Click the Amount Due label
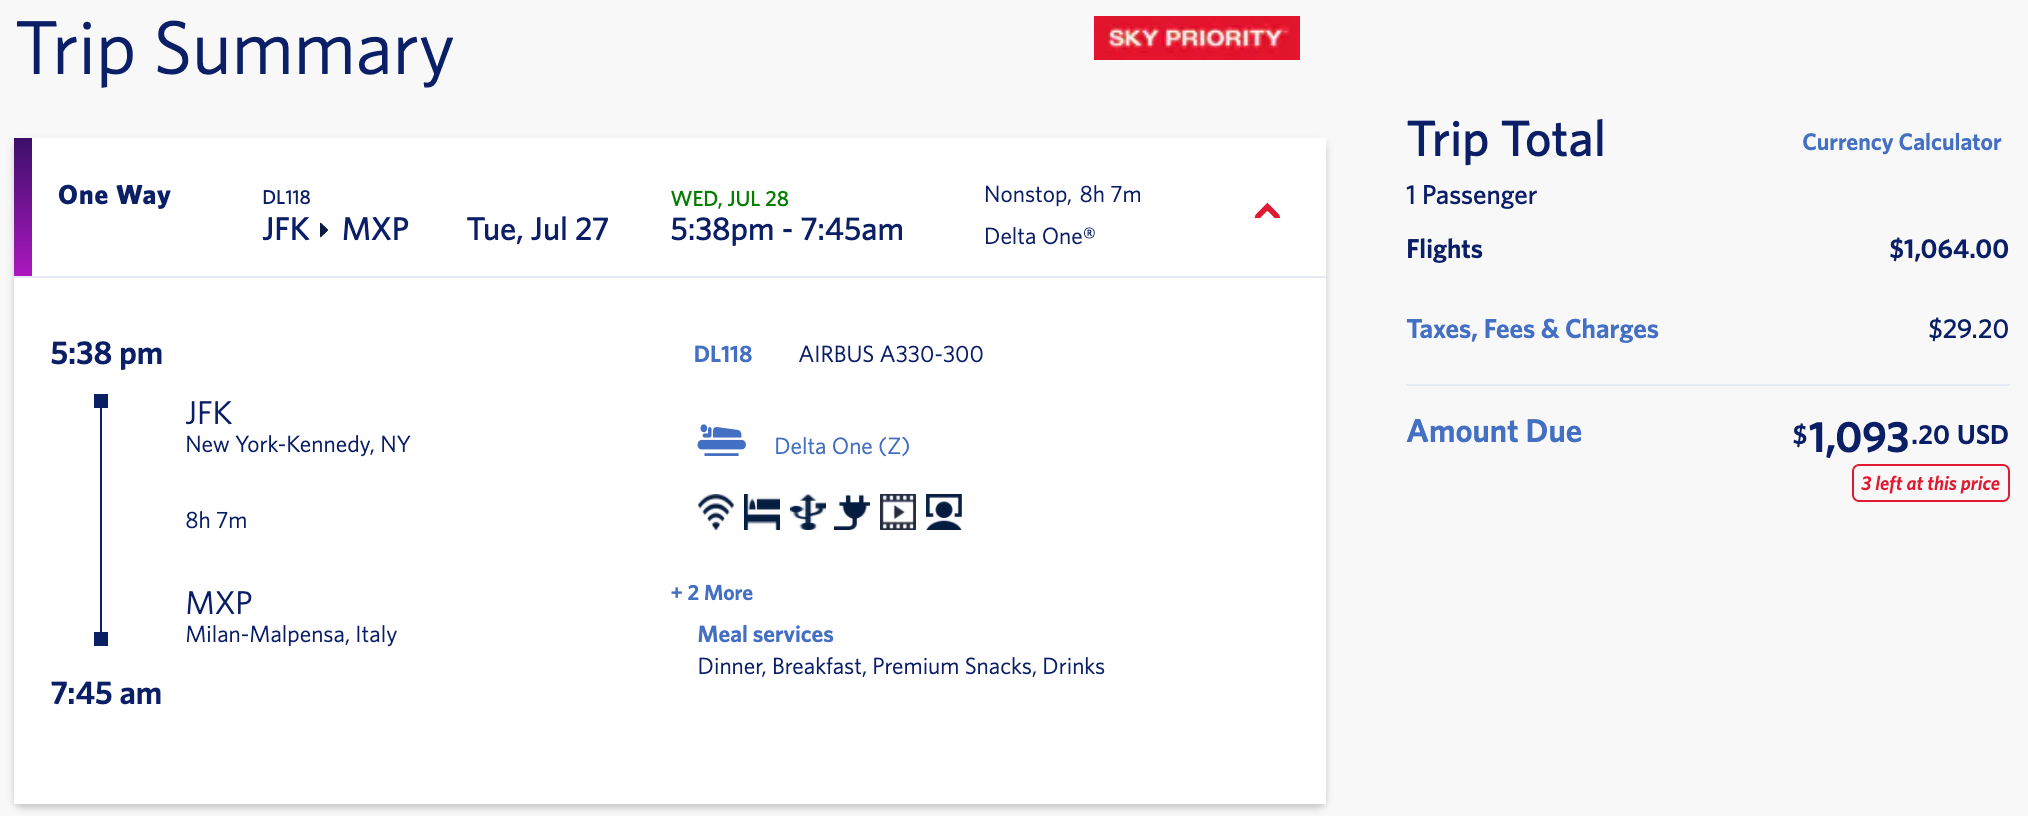The width and height of the screenshot is (2028, 816). click(1494, 431)
